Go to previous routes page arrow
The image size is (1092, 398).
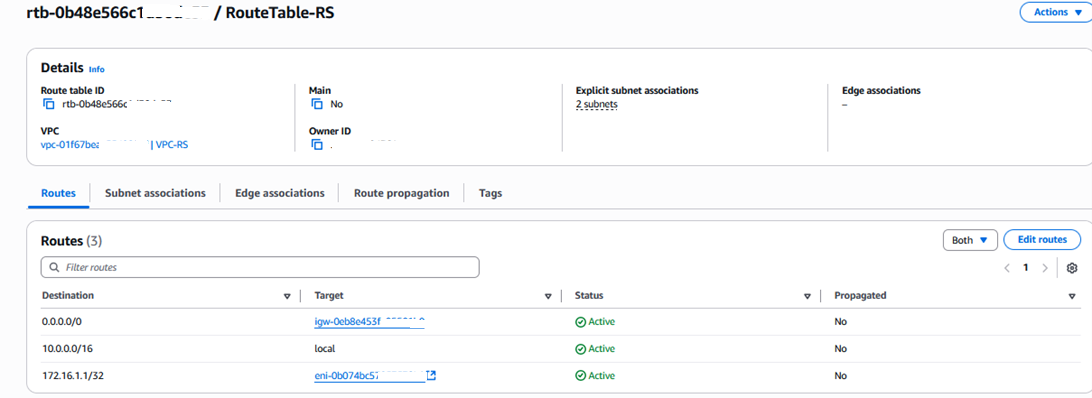tap(1006, 268)
